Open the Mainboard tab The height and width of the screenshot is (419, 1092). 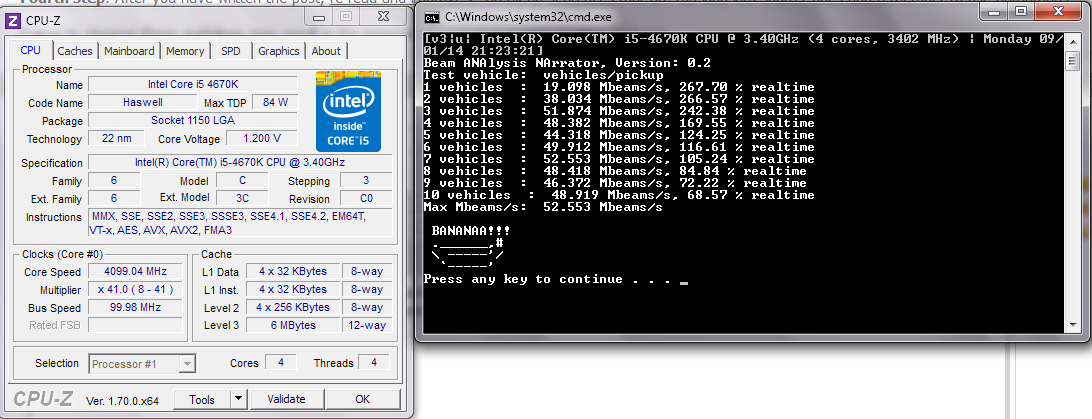130,51
